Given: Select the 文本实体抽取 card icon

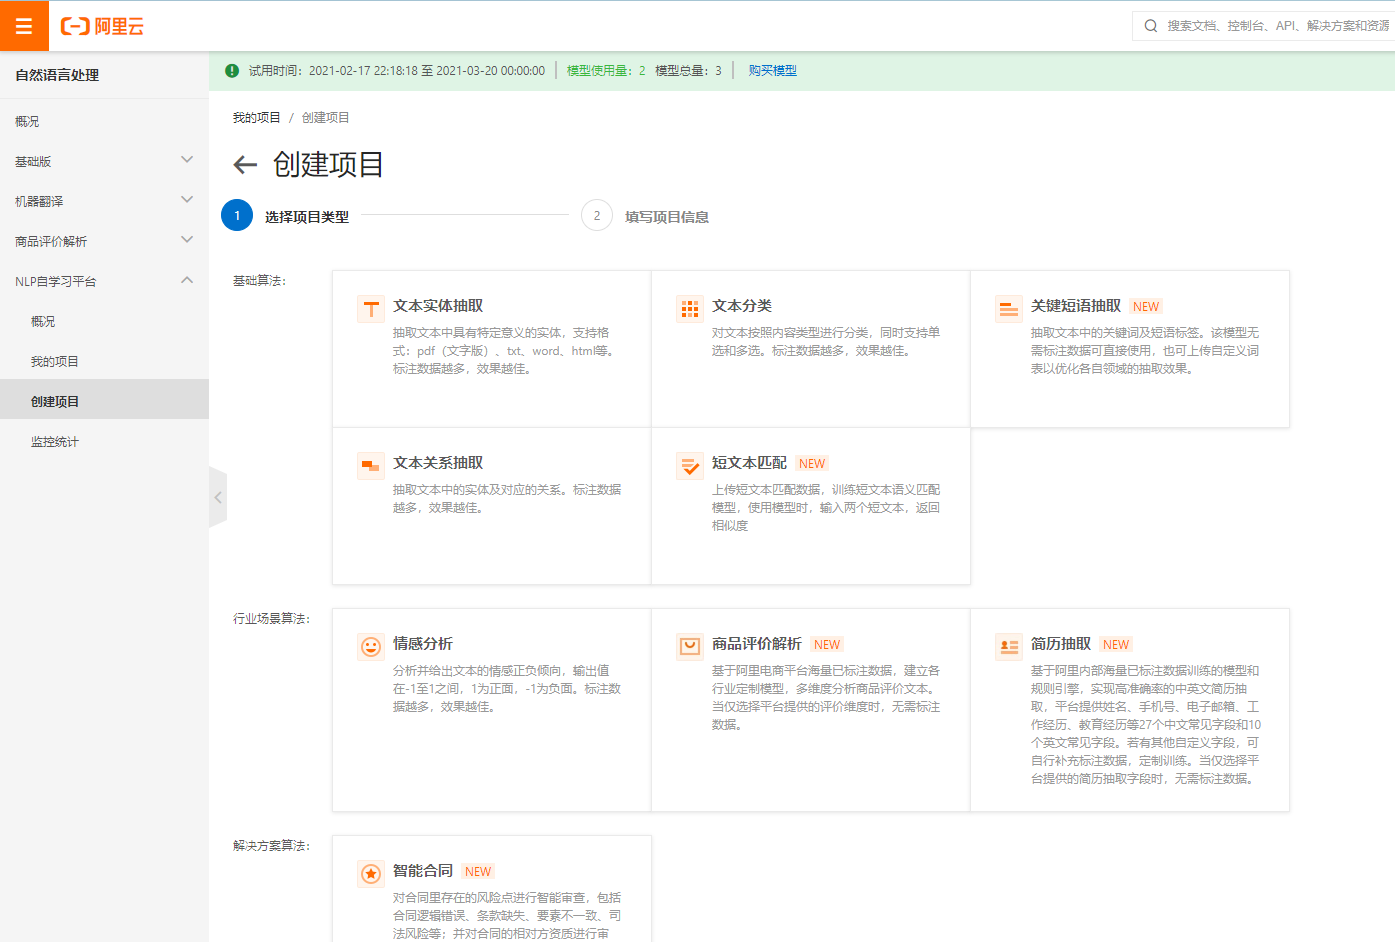Looking at the screenshot, I should (x=371, y=309).
